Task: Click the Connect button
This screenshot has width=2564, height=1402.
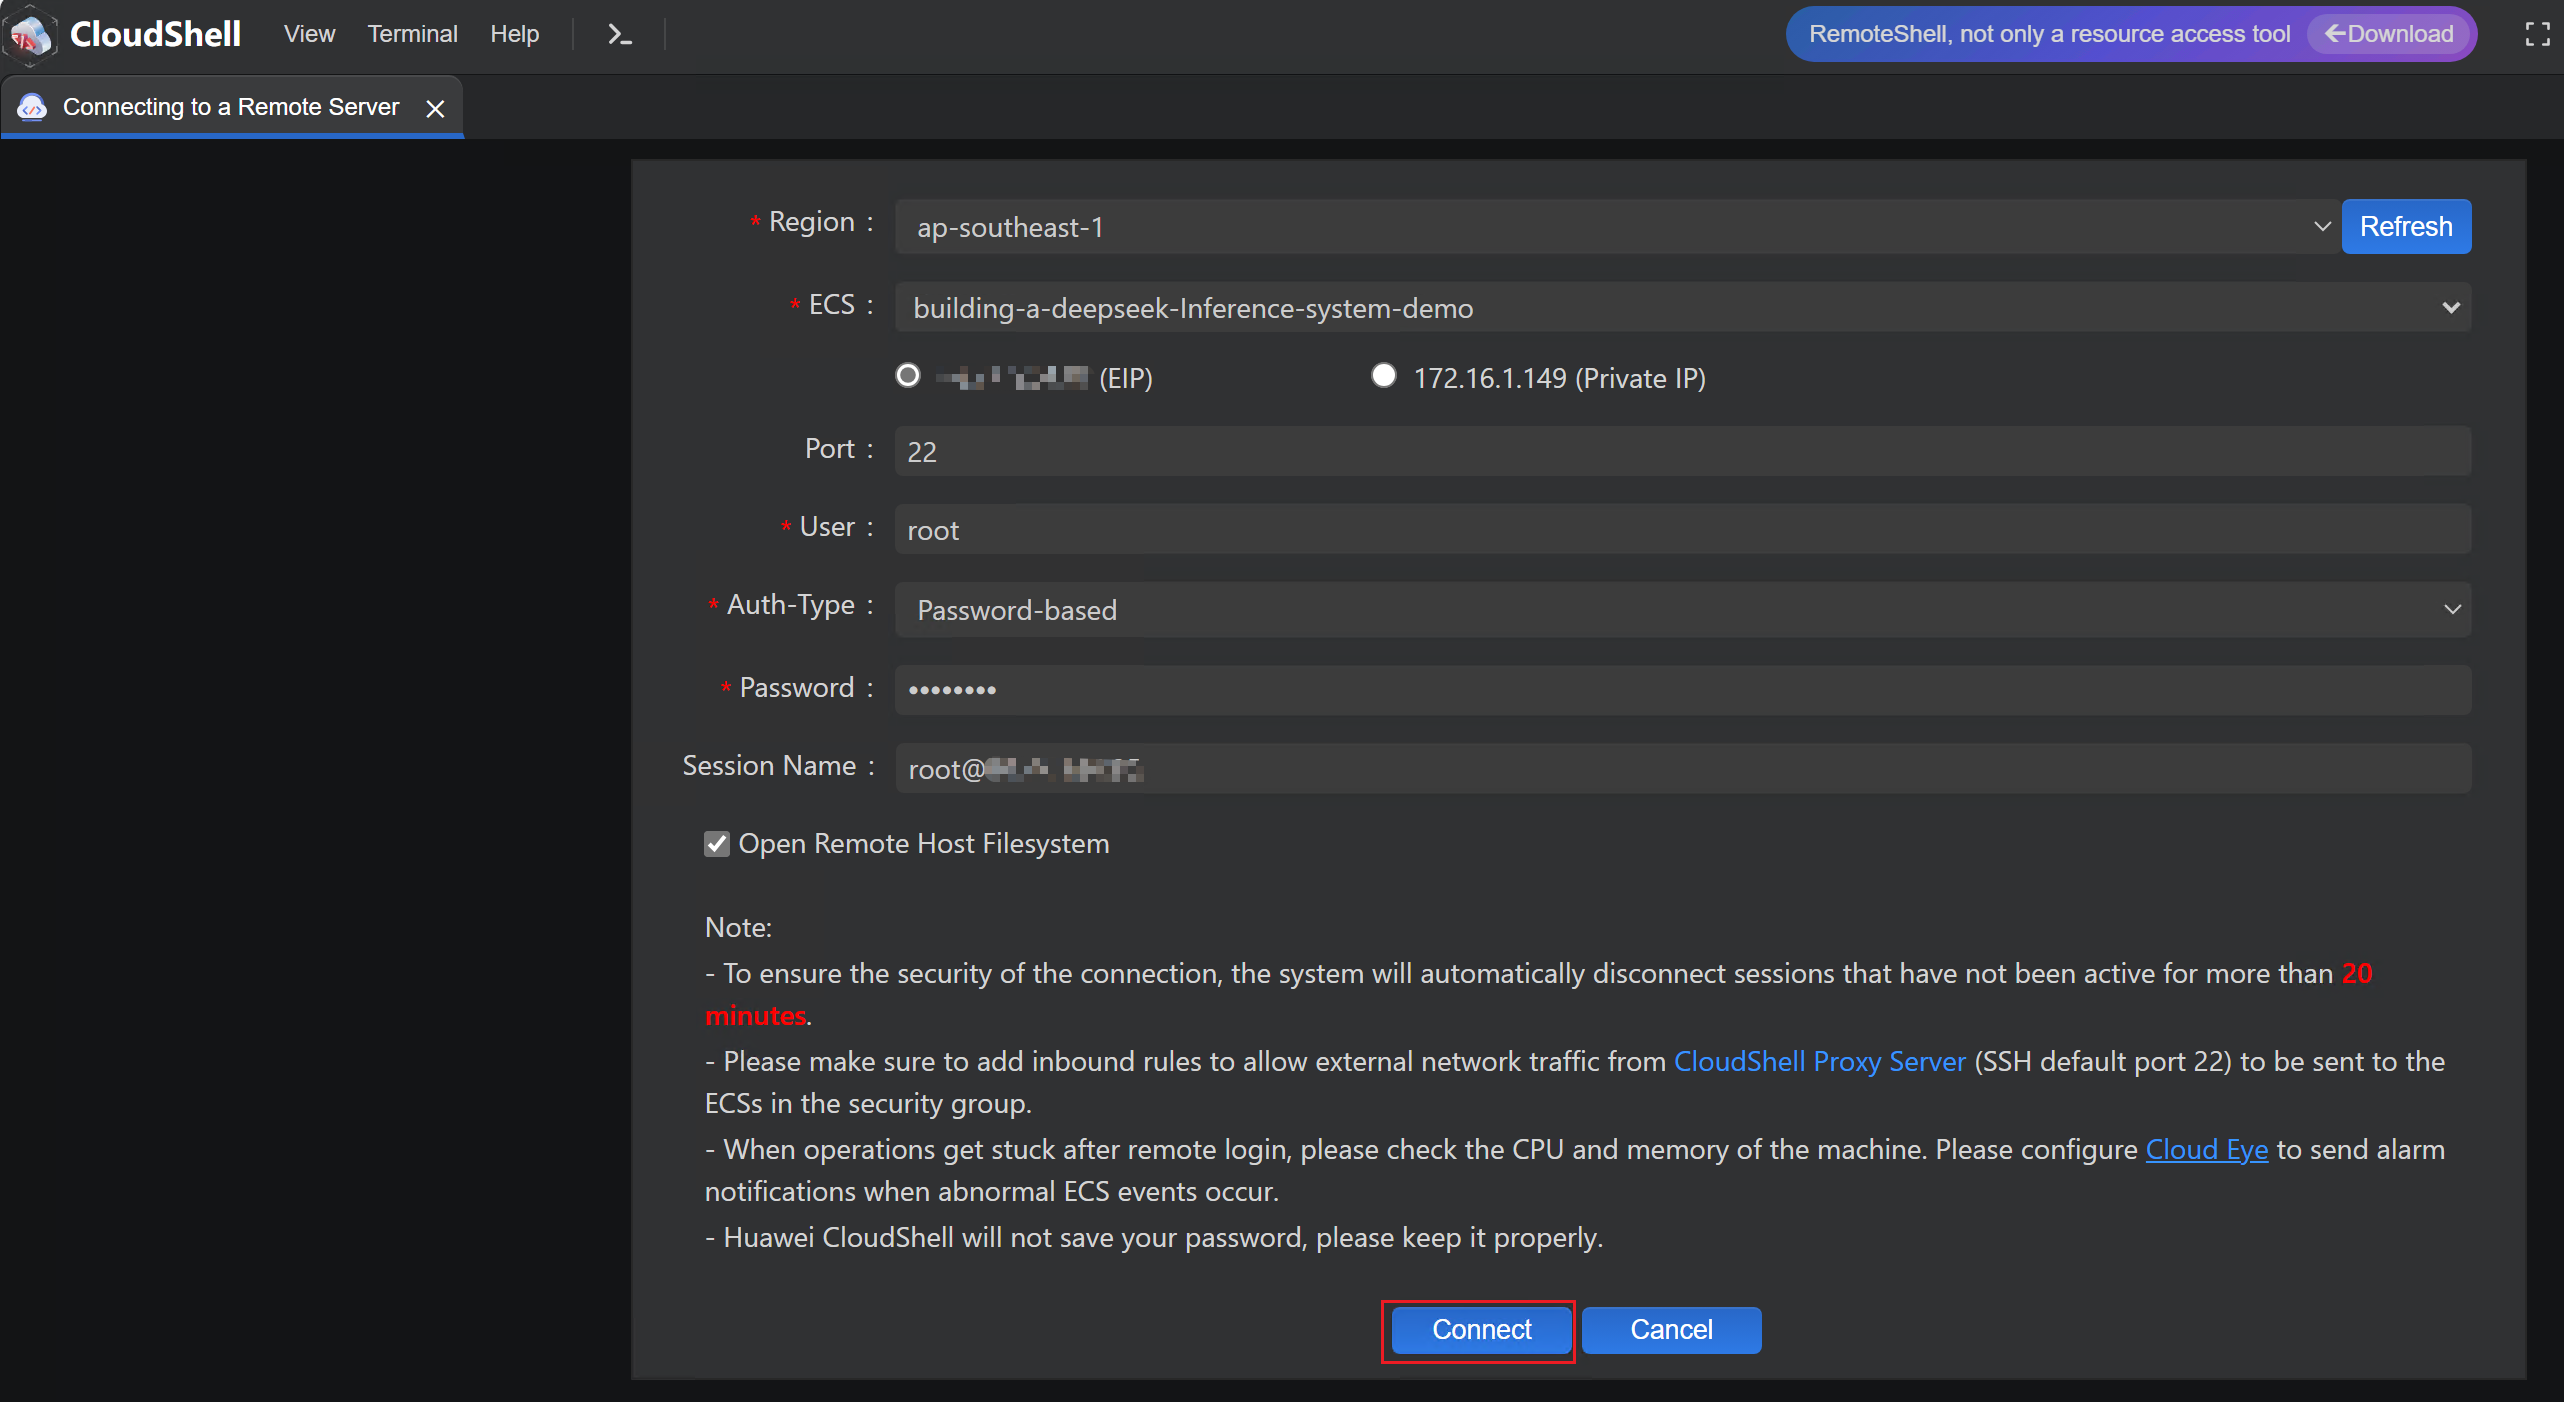Action: [x=1481, y=1330]
